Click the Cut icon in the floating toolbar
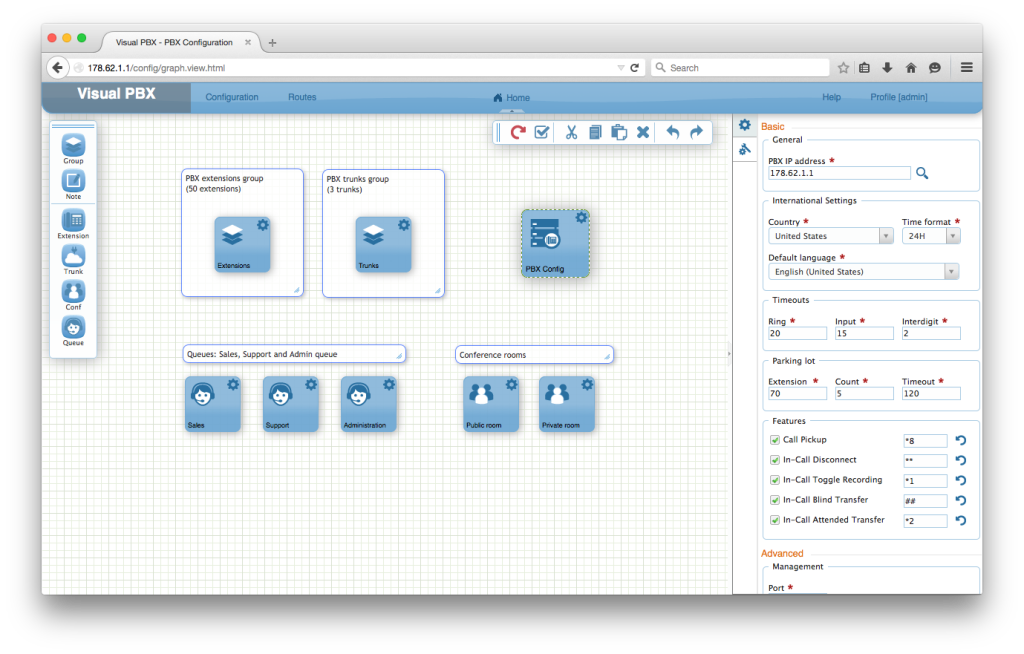1024x654 pixels. [x=571, y=132]
